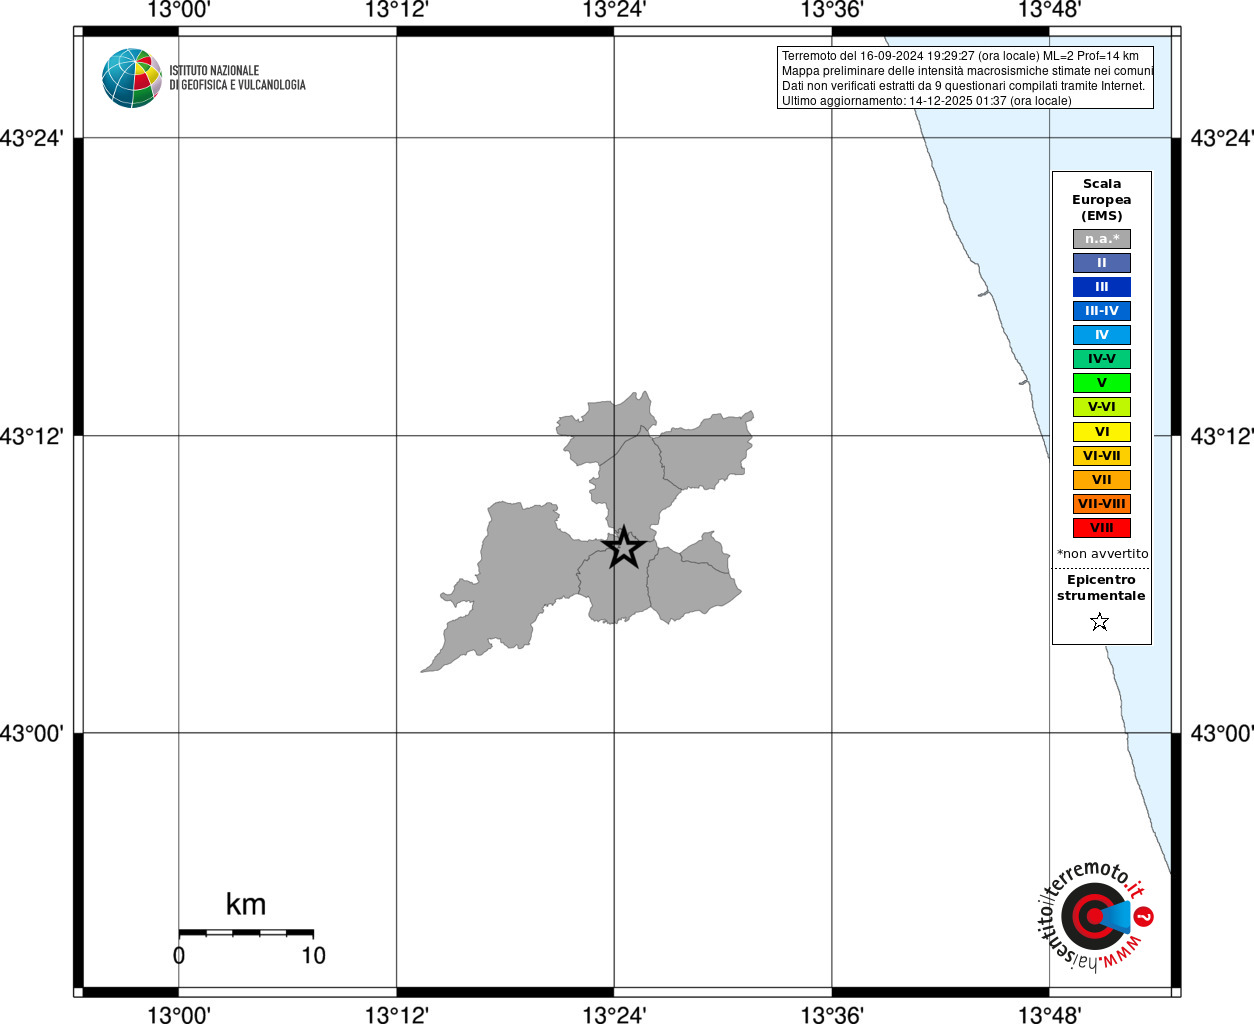
Task: Click the southeastern gray municipality region
Action: [692, 585]
